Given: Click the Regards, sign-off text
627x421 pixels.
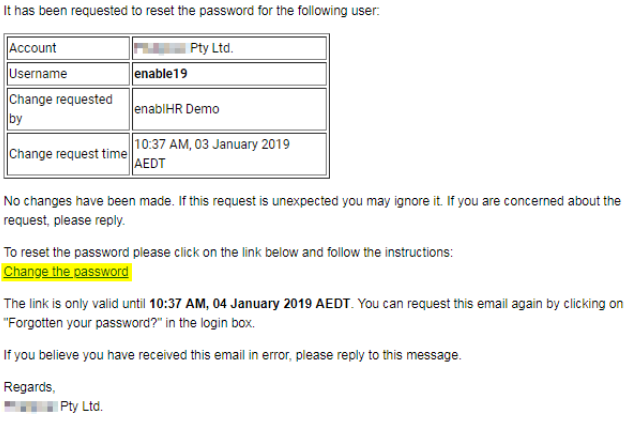Looking at the screenshot, I should click(x=30, y=387).
